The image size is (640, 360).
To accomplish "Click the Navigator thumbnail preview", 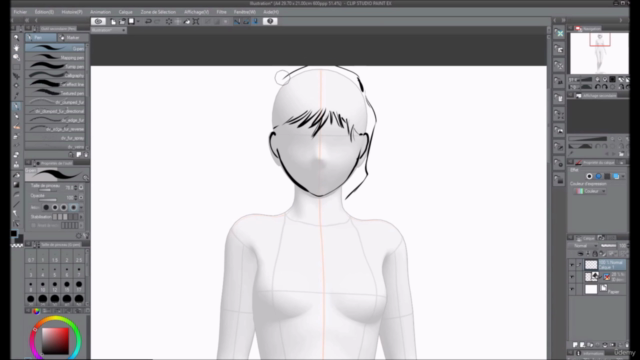I will click(x=599, y=53).
